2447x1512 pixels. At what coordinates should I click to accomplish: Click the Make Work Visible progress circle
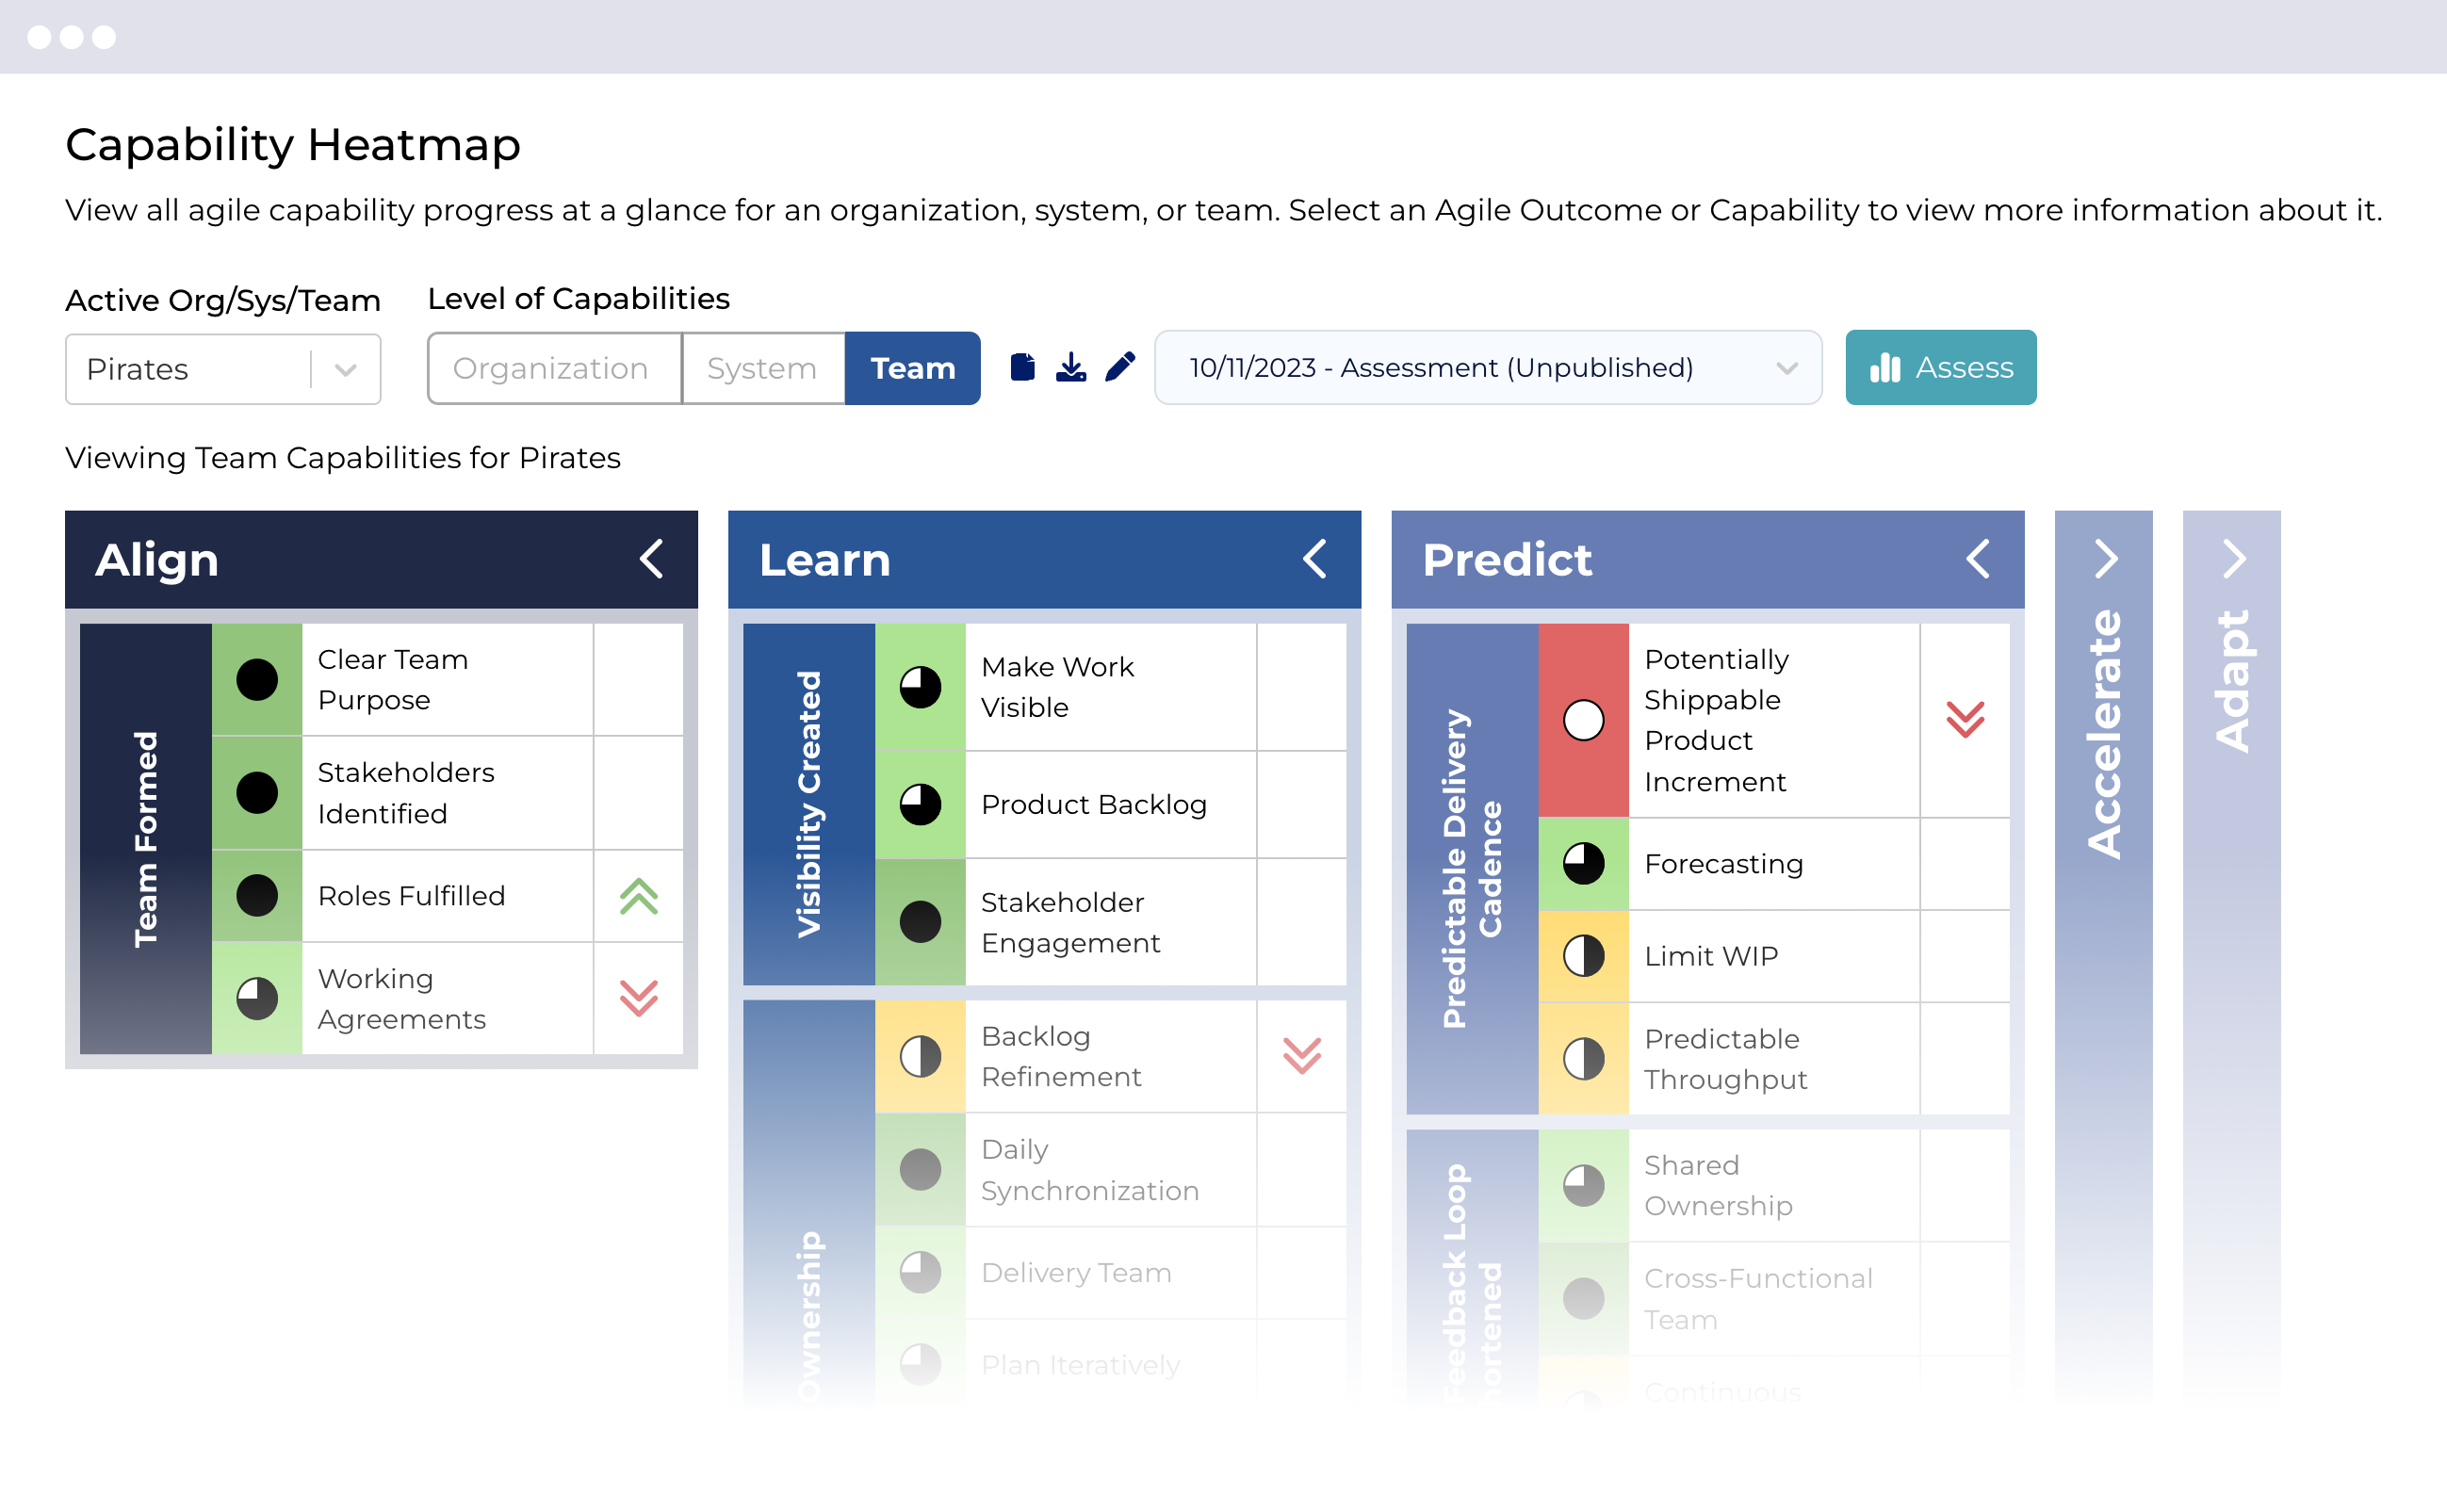tap(920, 687)
